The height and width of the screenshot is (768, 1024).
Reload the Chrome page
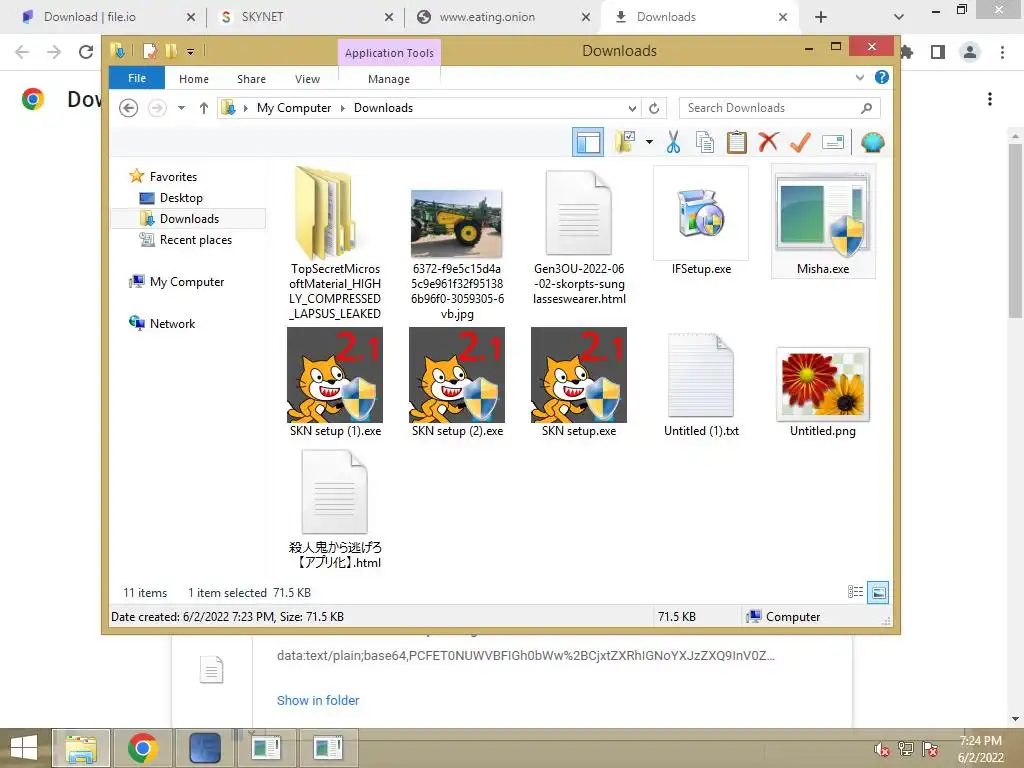(x=86, y=52)
